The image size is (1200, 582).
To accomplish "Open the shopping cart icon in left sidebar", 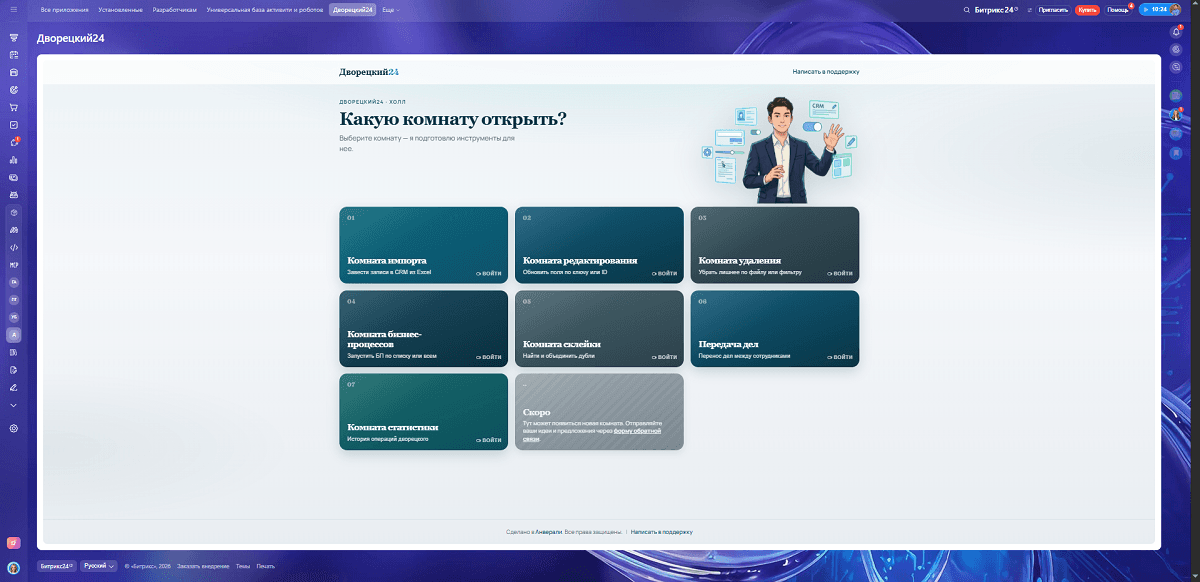I will [x=14, y=107].
